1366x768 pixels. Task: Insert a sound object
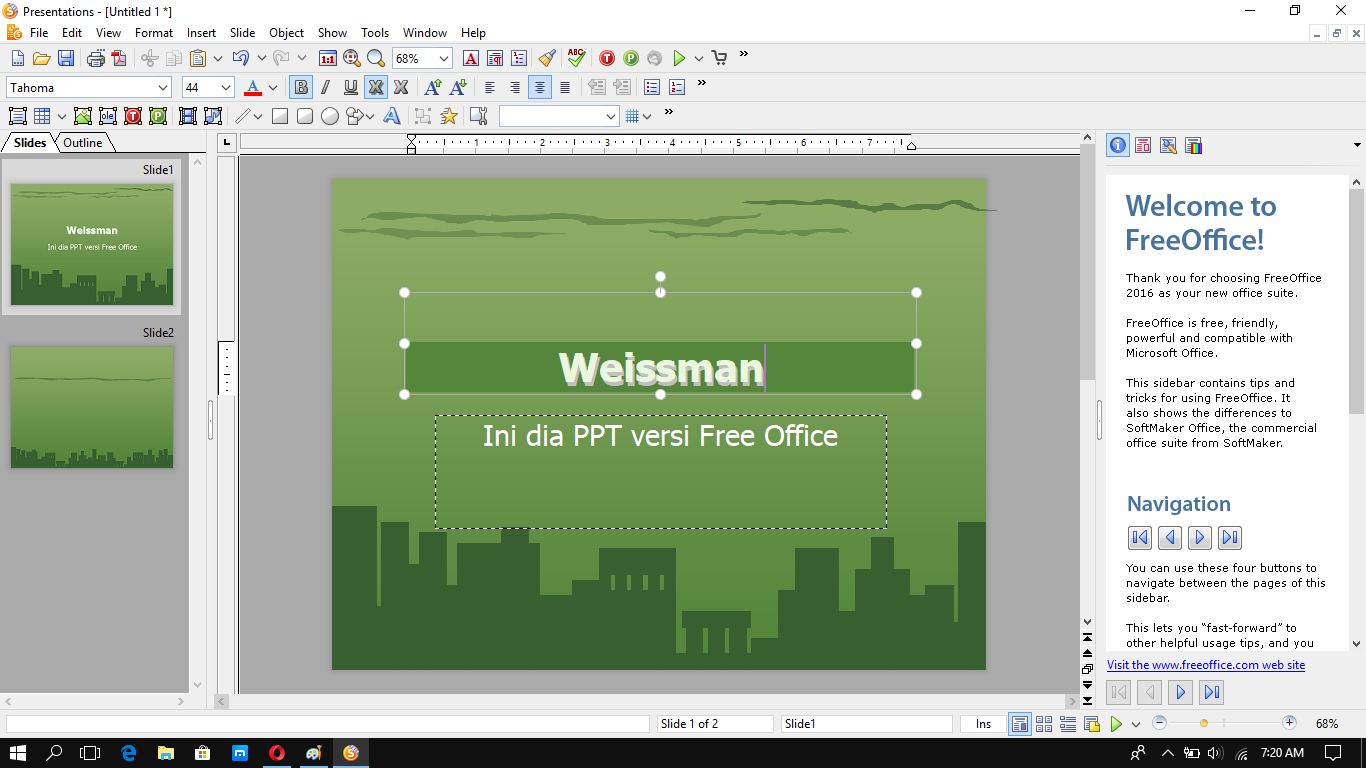[211, 116]
